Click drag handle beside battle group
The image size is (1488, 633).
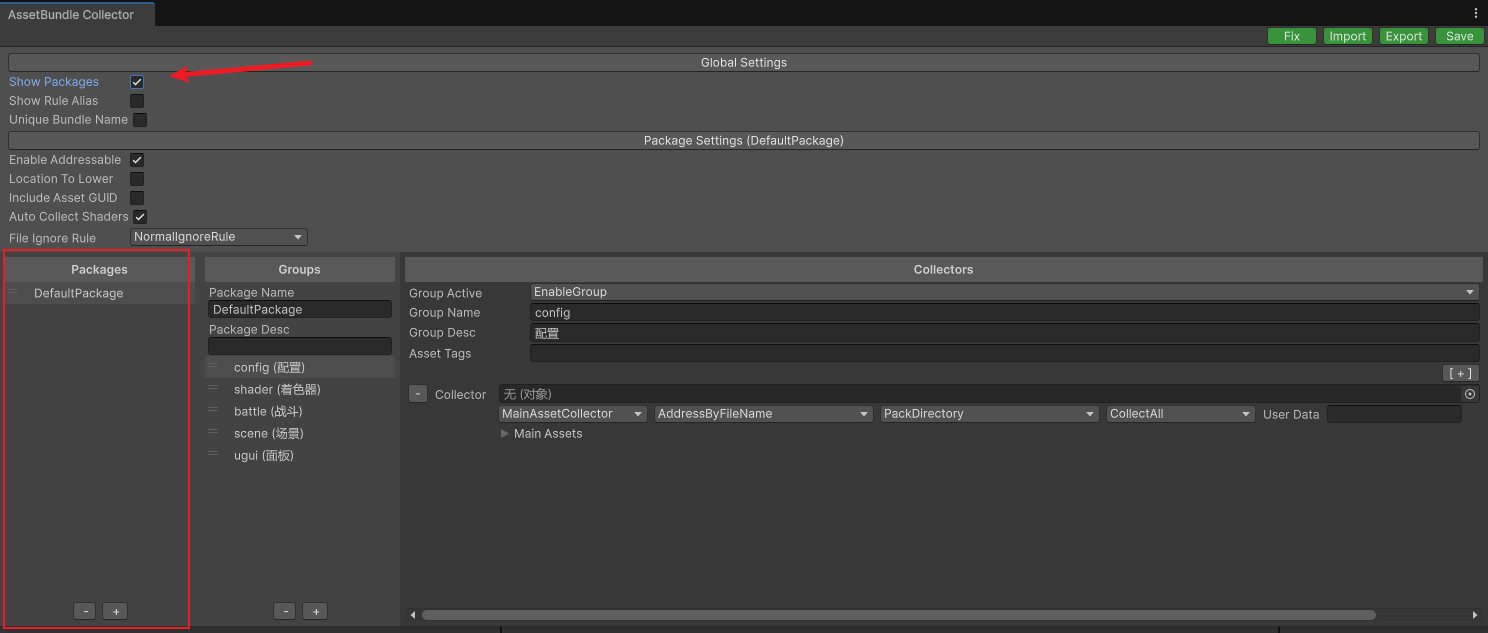click(x=213, y=411)
